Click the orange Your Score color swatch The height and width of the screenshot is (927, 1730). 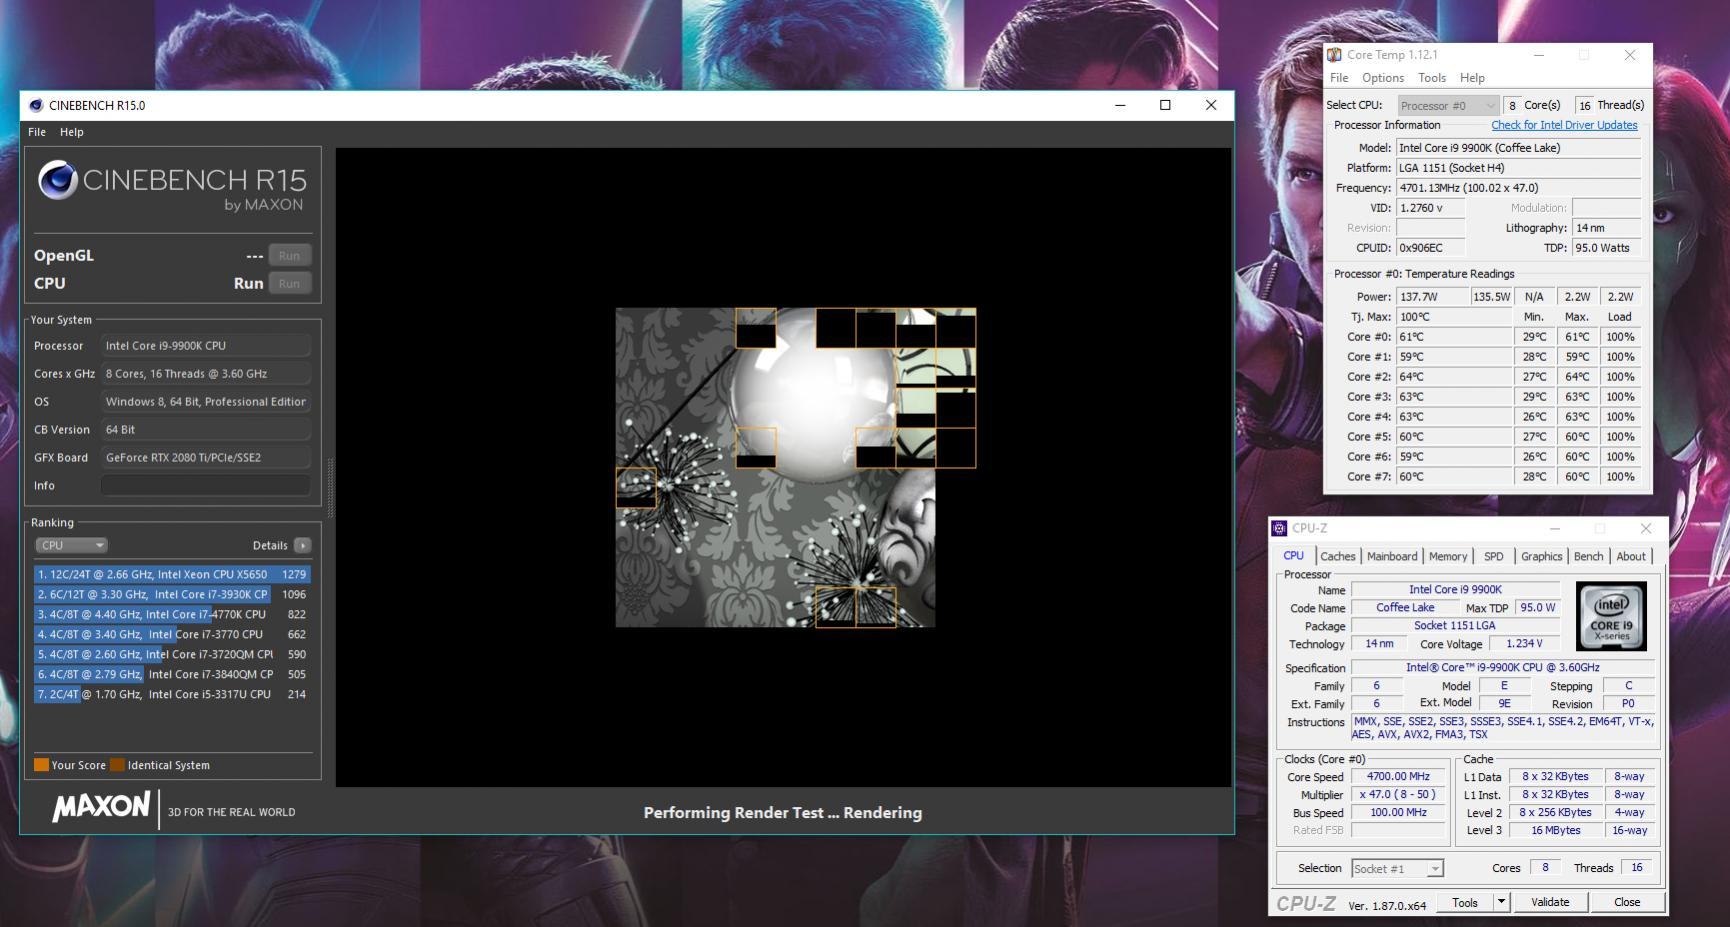41,765
